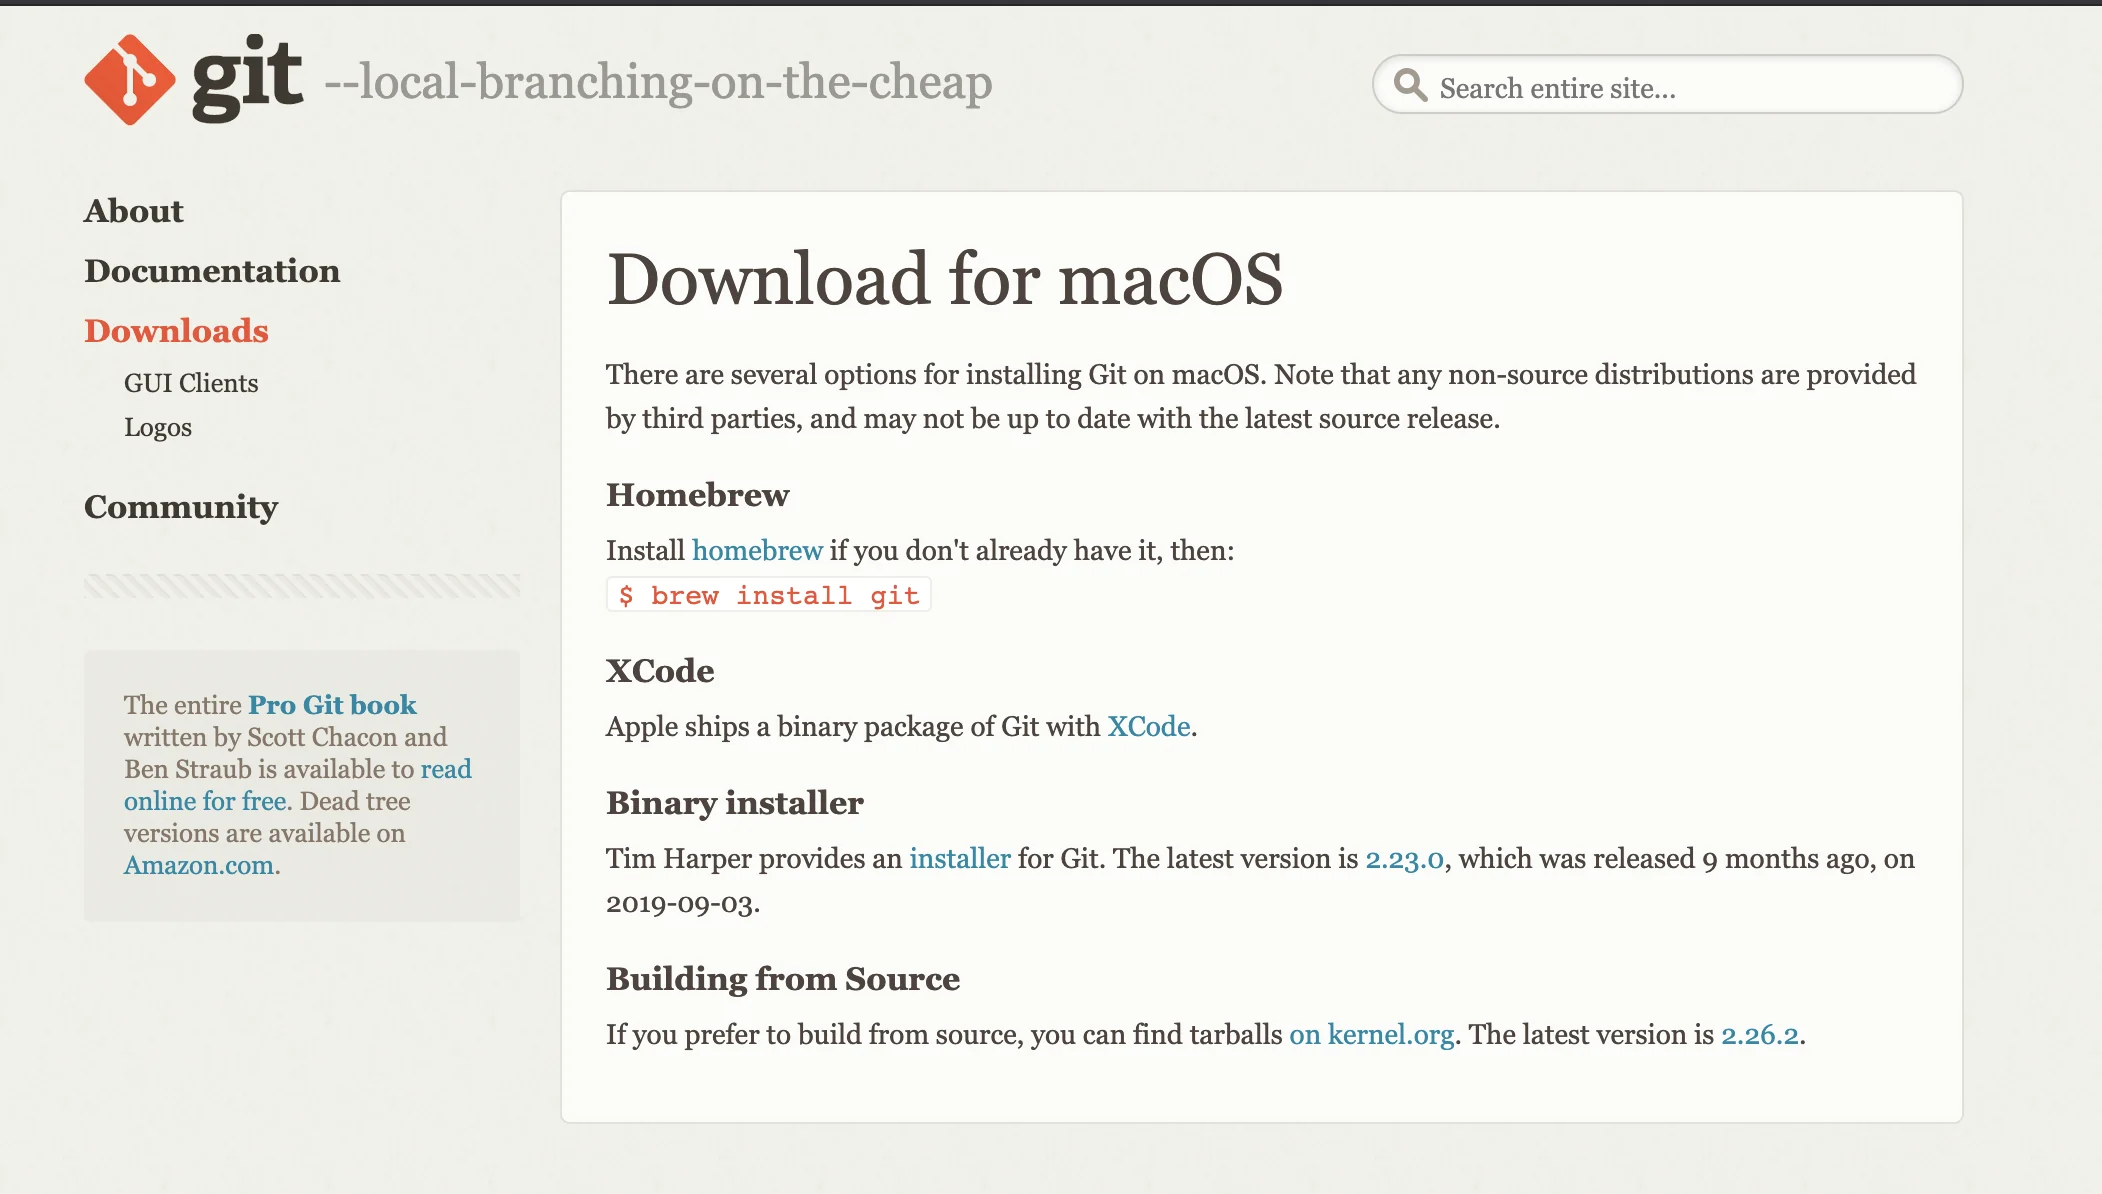2102x1194 pixels.
Task: Go to the Documentation page
Action: [212, 271]
